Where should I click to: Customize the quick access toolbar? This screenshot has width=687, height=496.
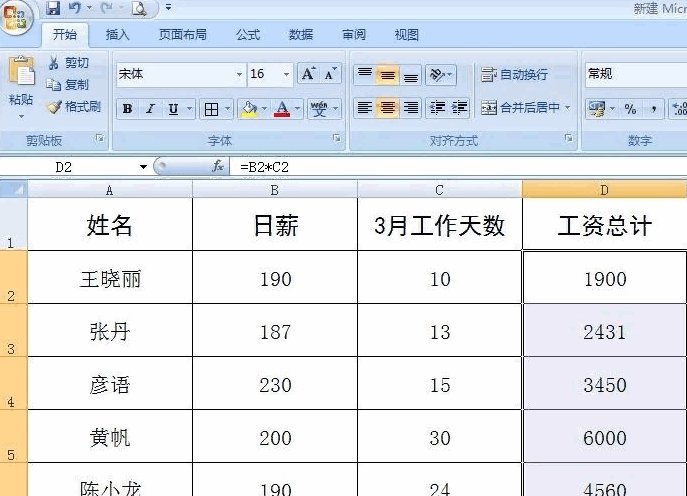168,7
